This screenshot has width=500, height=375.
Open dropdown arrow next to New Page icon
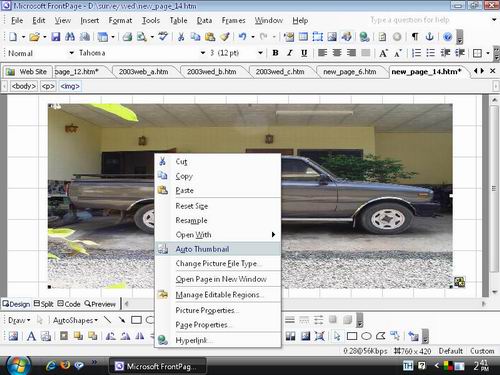(x=23, y=37)
